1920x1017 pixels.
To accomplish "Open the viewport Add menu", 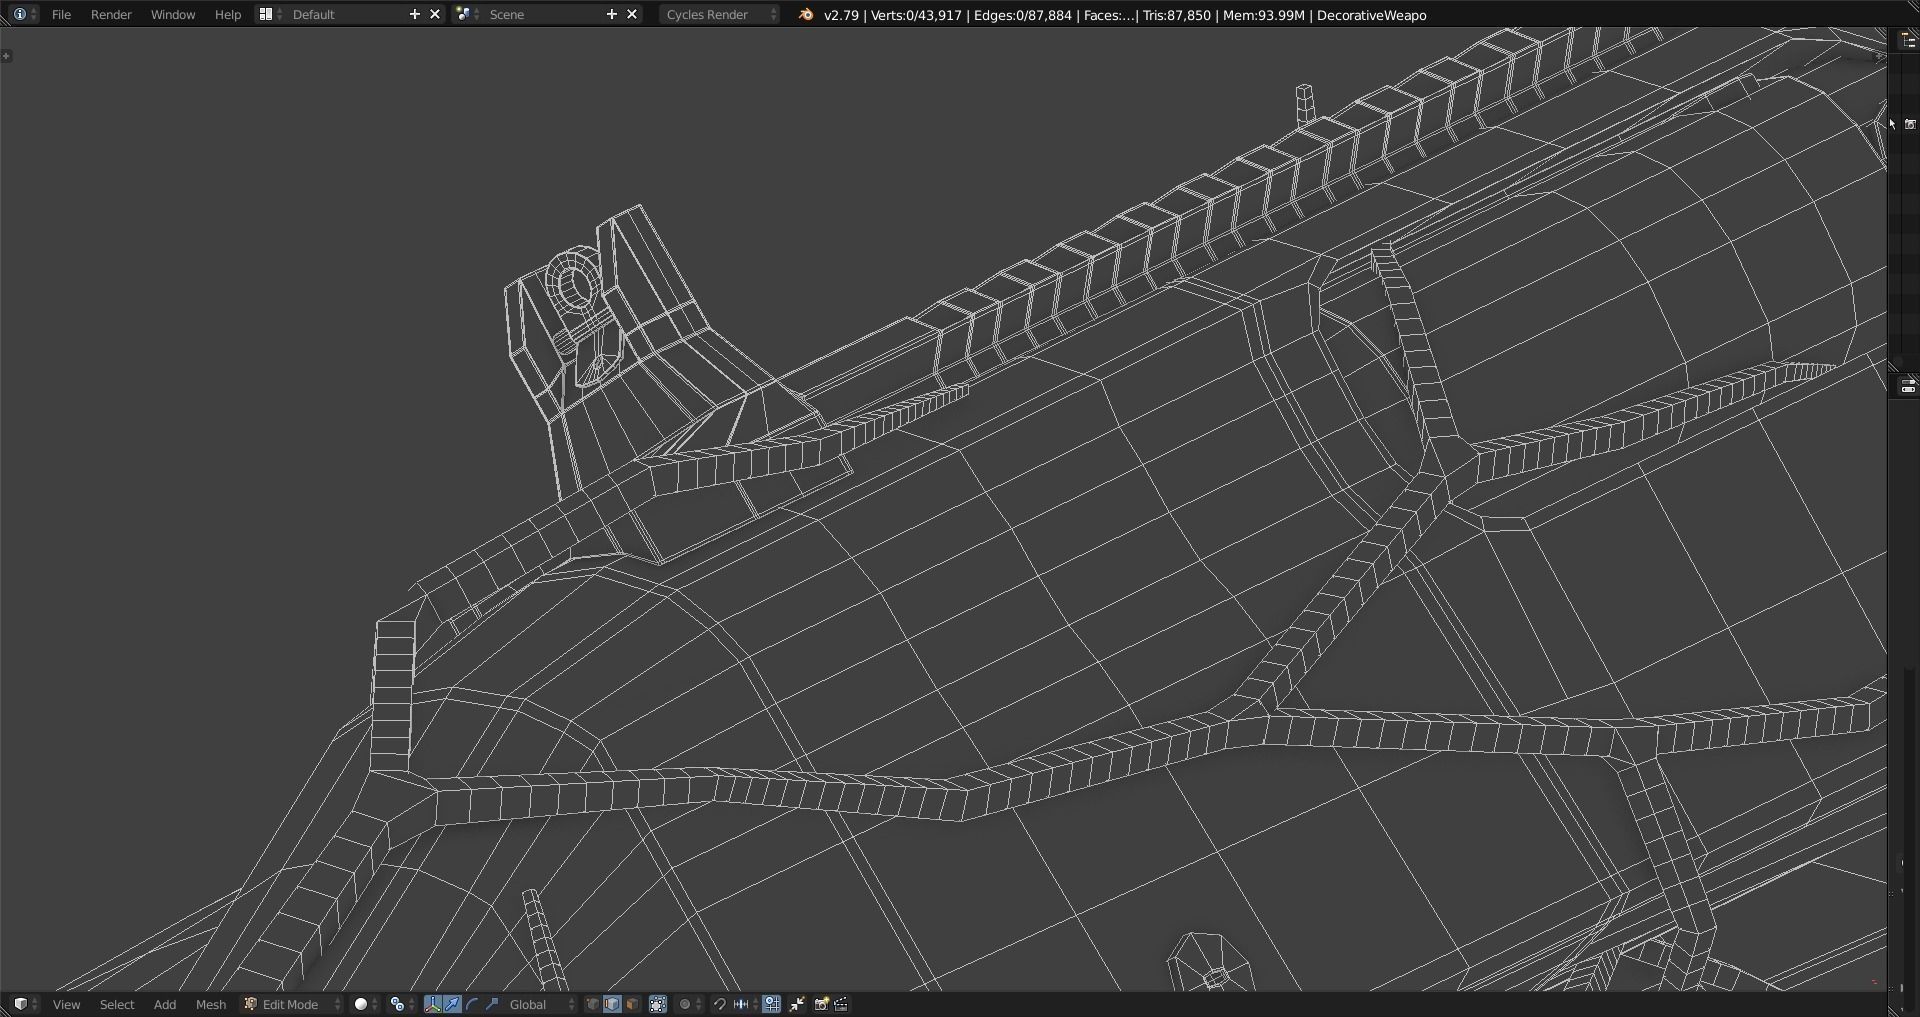I will pyautogui.click(x=165, y=1004).
